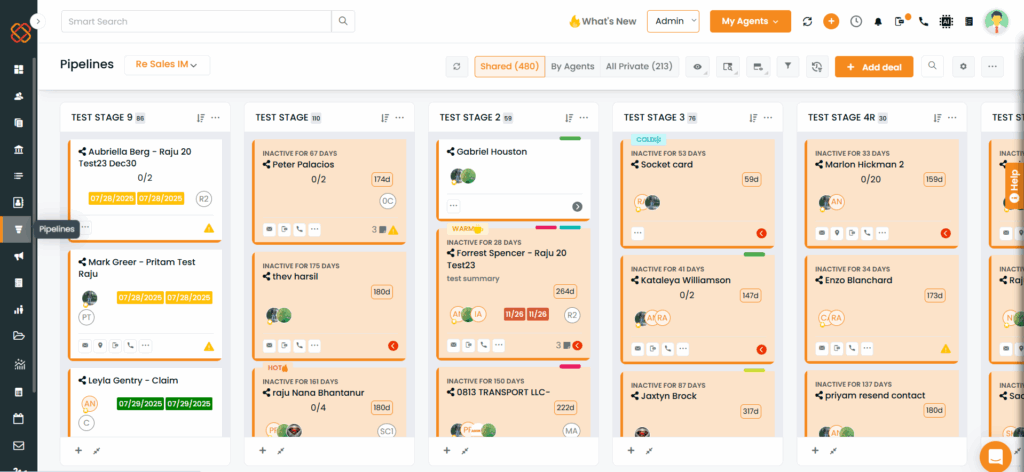The image size is (1024, 472).
Task: Open three-dots menu on TEST STAGE 4R column
Action: click(952, 118)
